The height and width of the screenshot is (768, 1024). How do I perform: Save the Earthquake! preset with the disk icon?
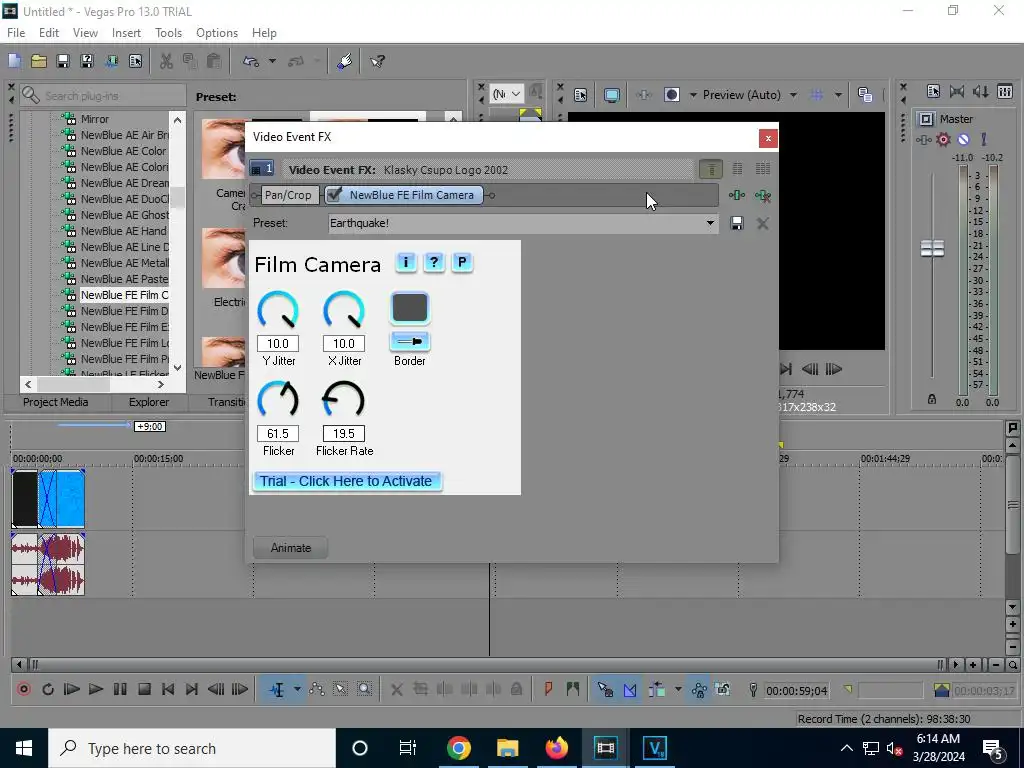(737, 223)
